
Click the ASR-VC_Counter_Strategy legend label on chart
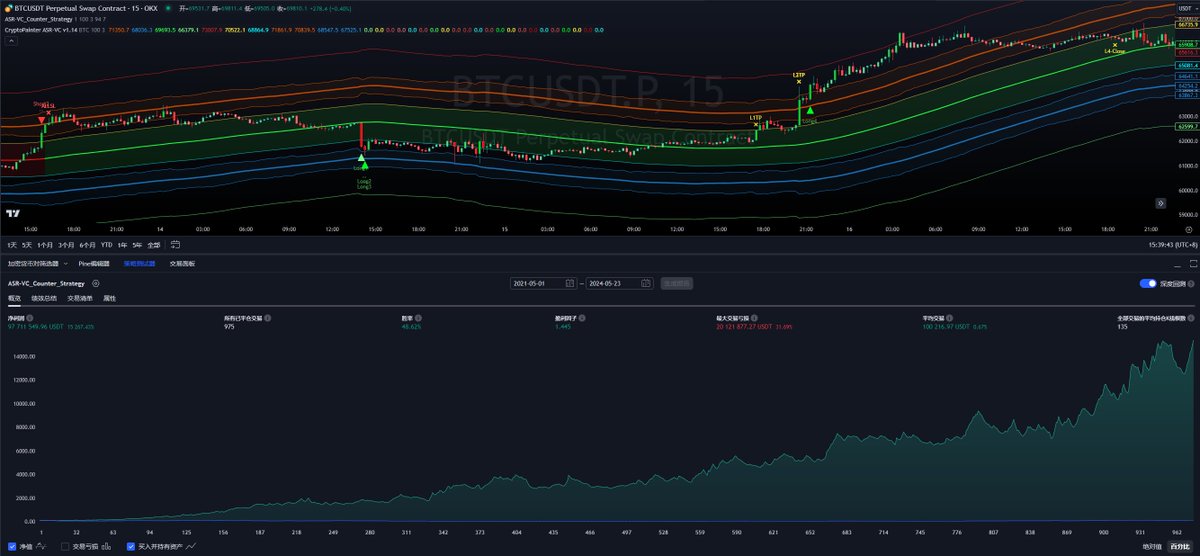pos(38,19)
